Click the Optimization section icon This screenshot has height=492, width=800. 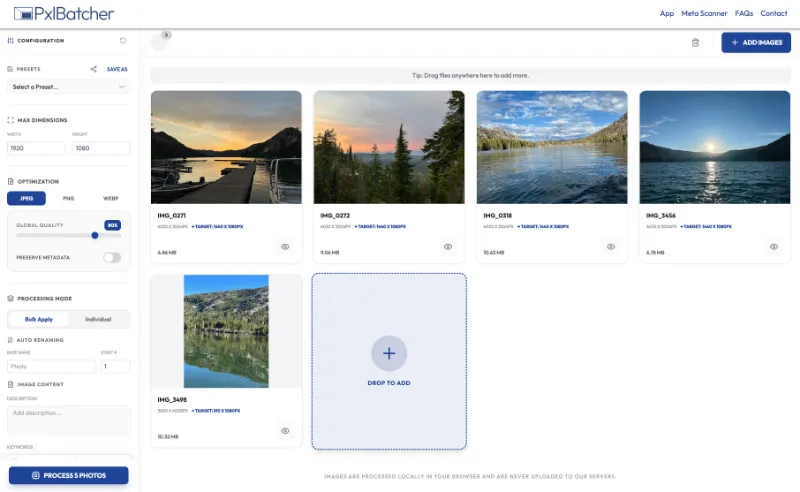pos(10,181)
